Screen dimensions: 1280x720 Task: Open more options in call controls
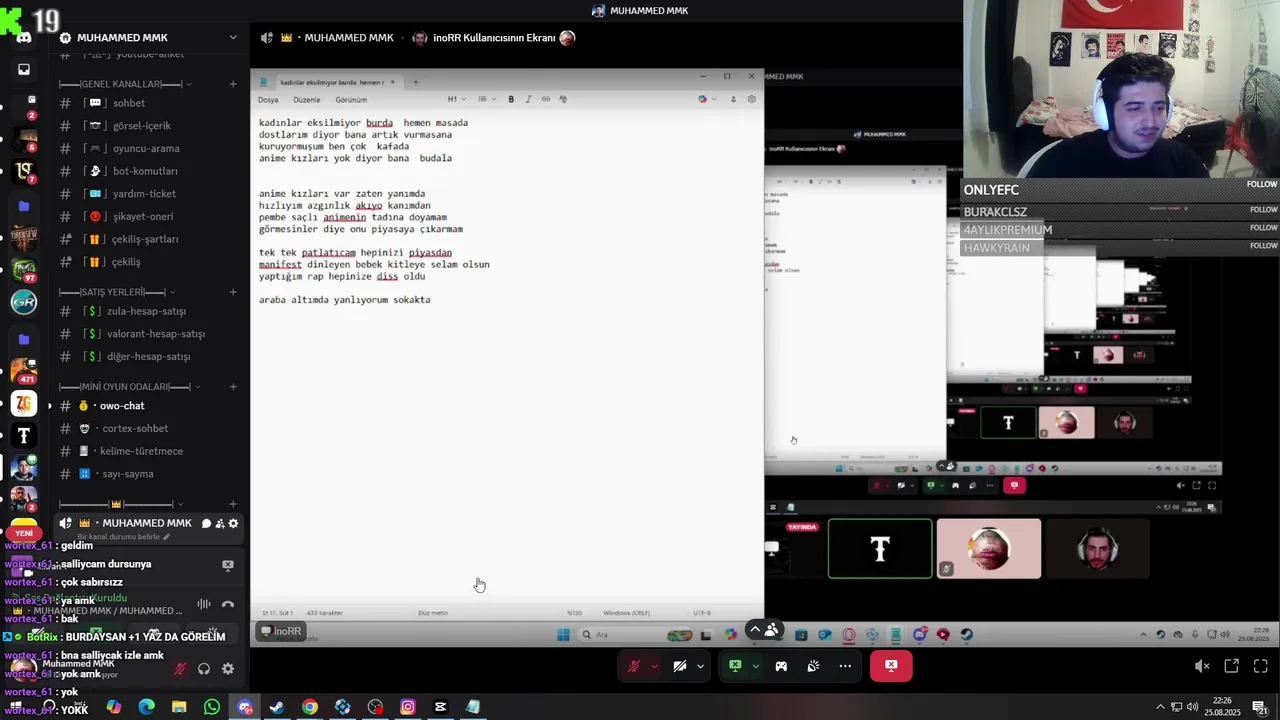(x=845, y=666)
